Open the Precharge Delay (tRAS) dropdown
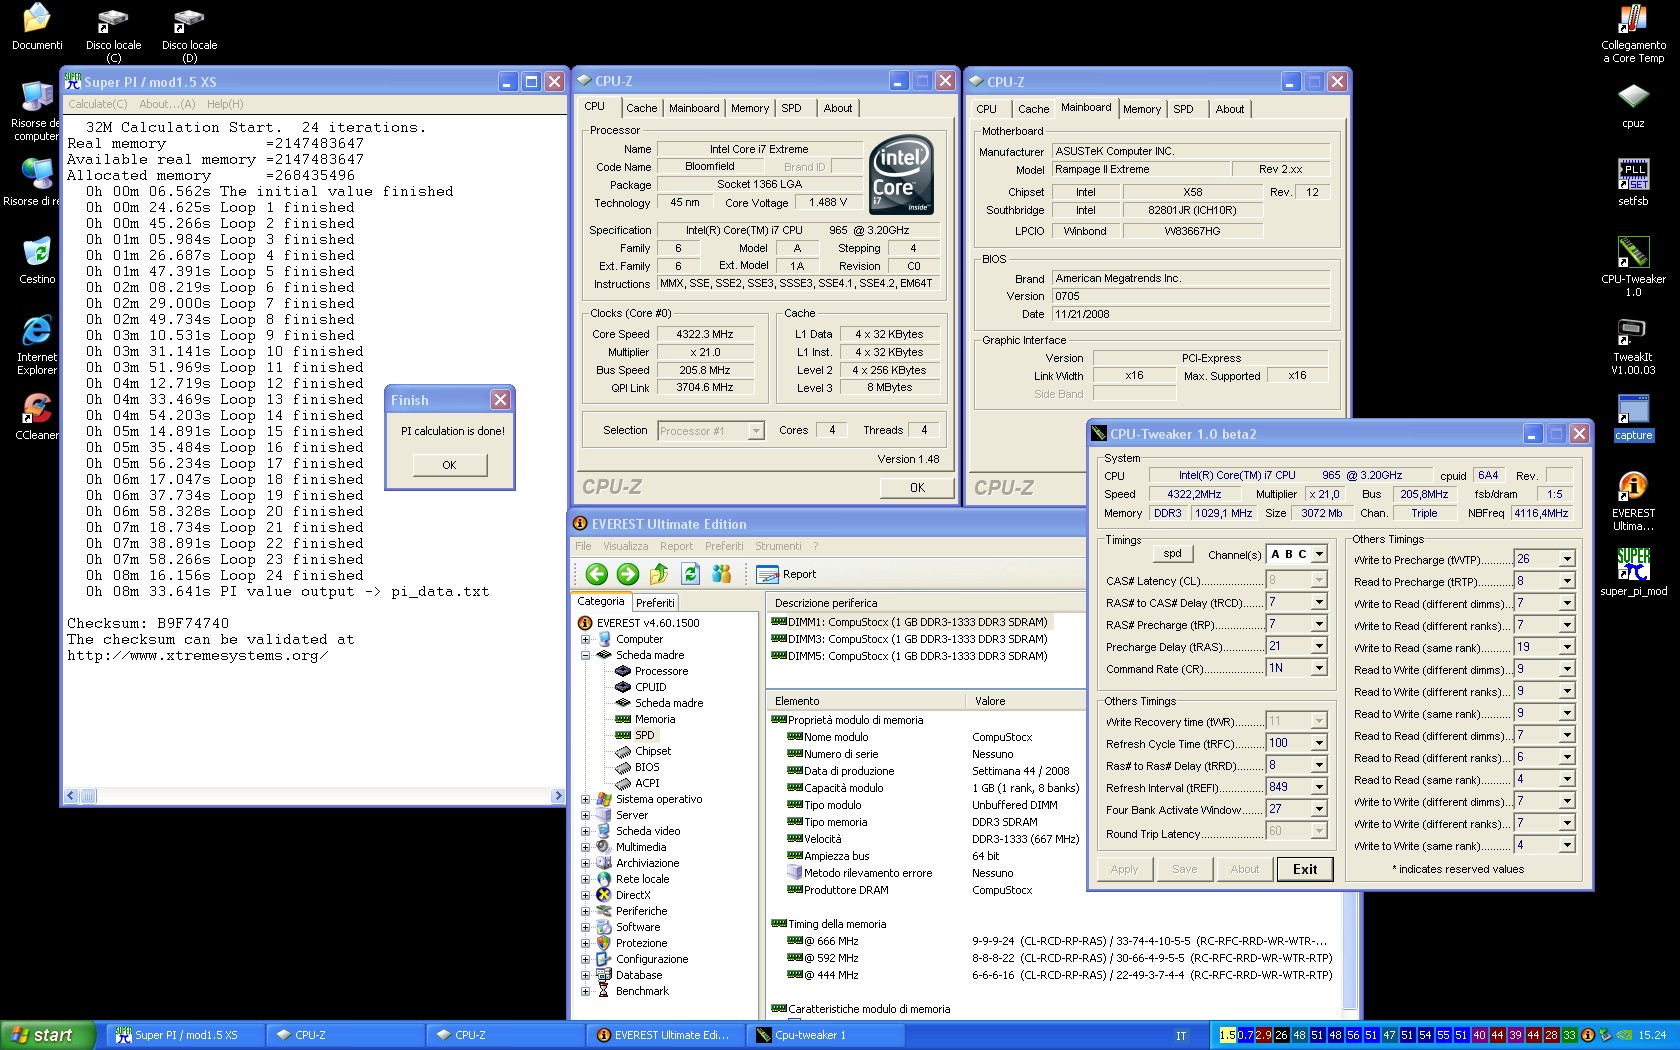The height and width of the screenshot is (1050, 1680). tap(1319, 646)
